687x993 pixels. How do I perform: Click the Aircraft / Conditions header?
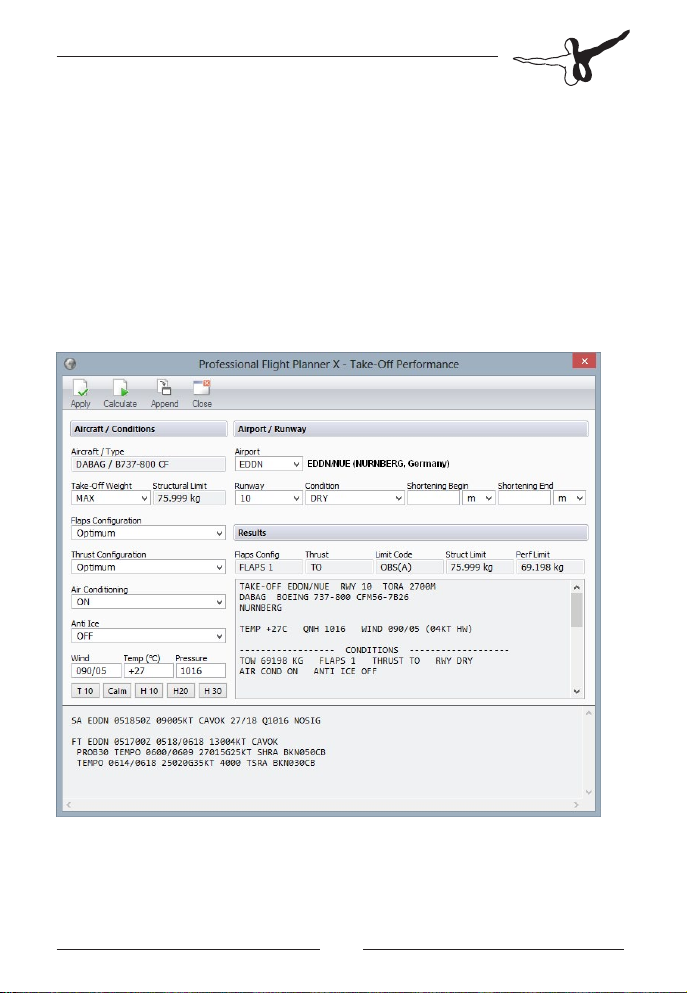(148, 429)
